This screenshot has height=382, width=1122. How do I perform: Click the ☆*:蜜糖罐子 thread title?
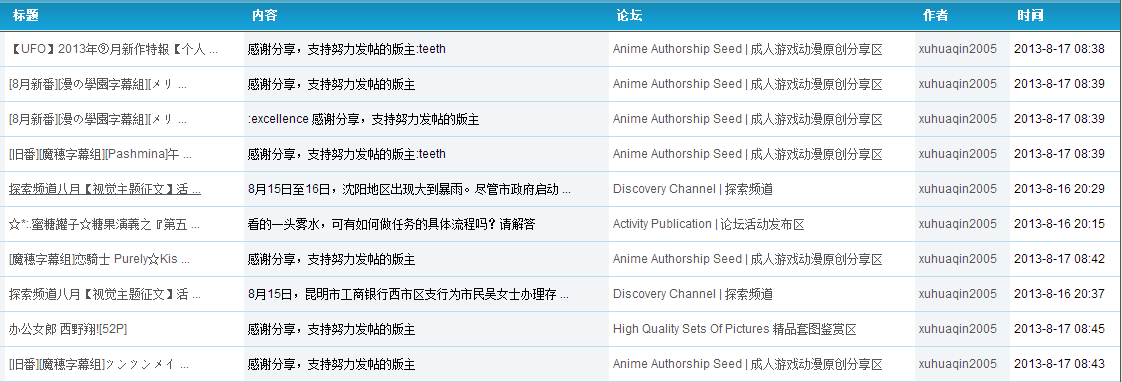pos(104,225)
